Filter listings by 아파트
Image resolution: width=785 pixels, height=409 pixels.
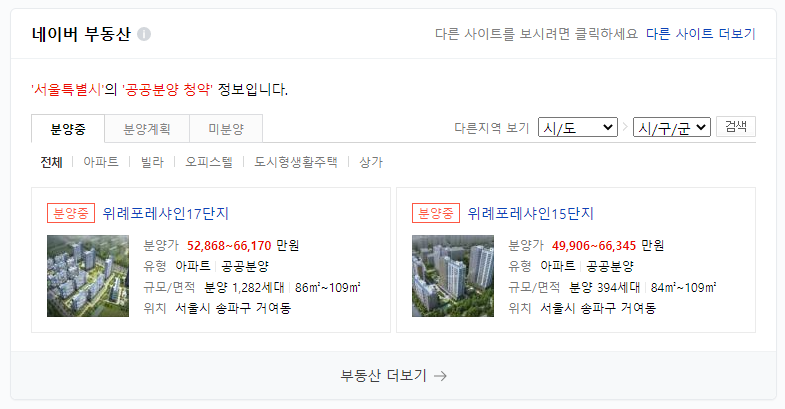click(x=101, y=162)
